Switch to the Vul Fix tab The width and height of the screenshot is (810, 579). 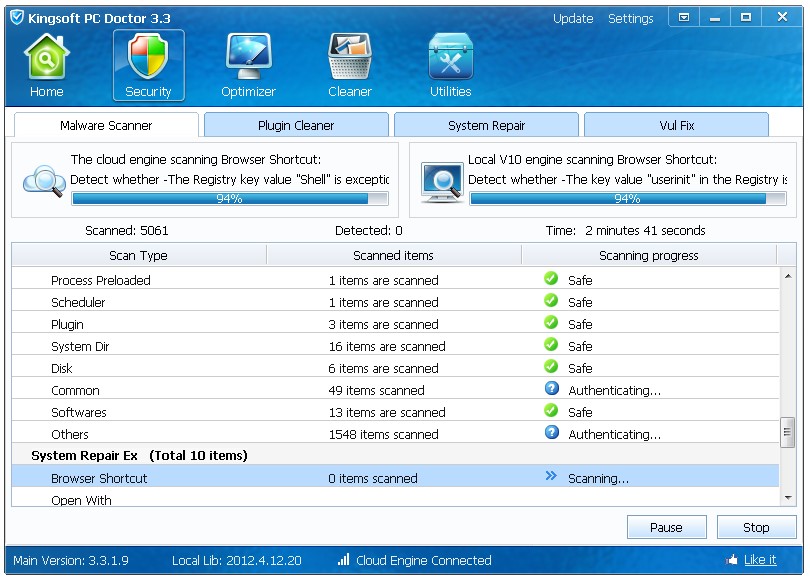676,126
